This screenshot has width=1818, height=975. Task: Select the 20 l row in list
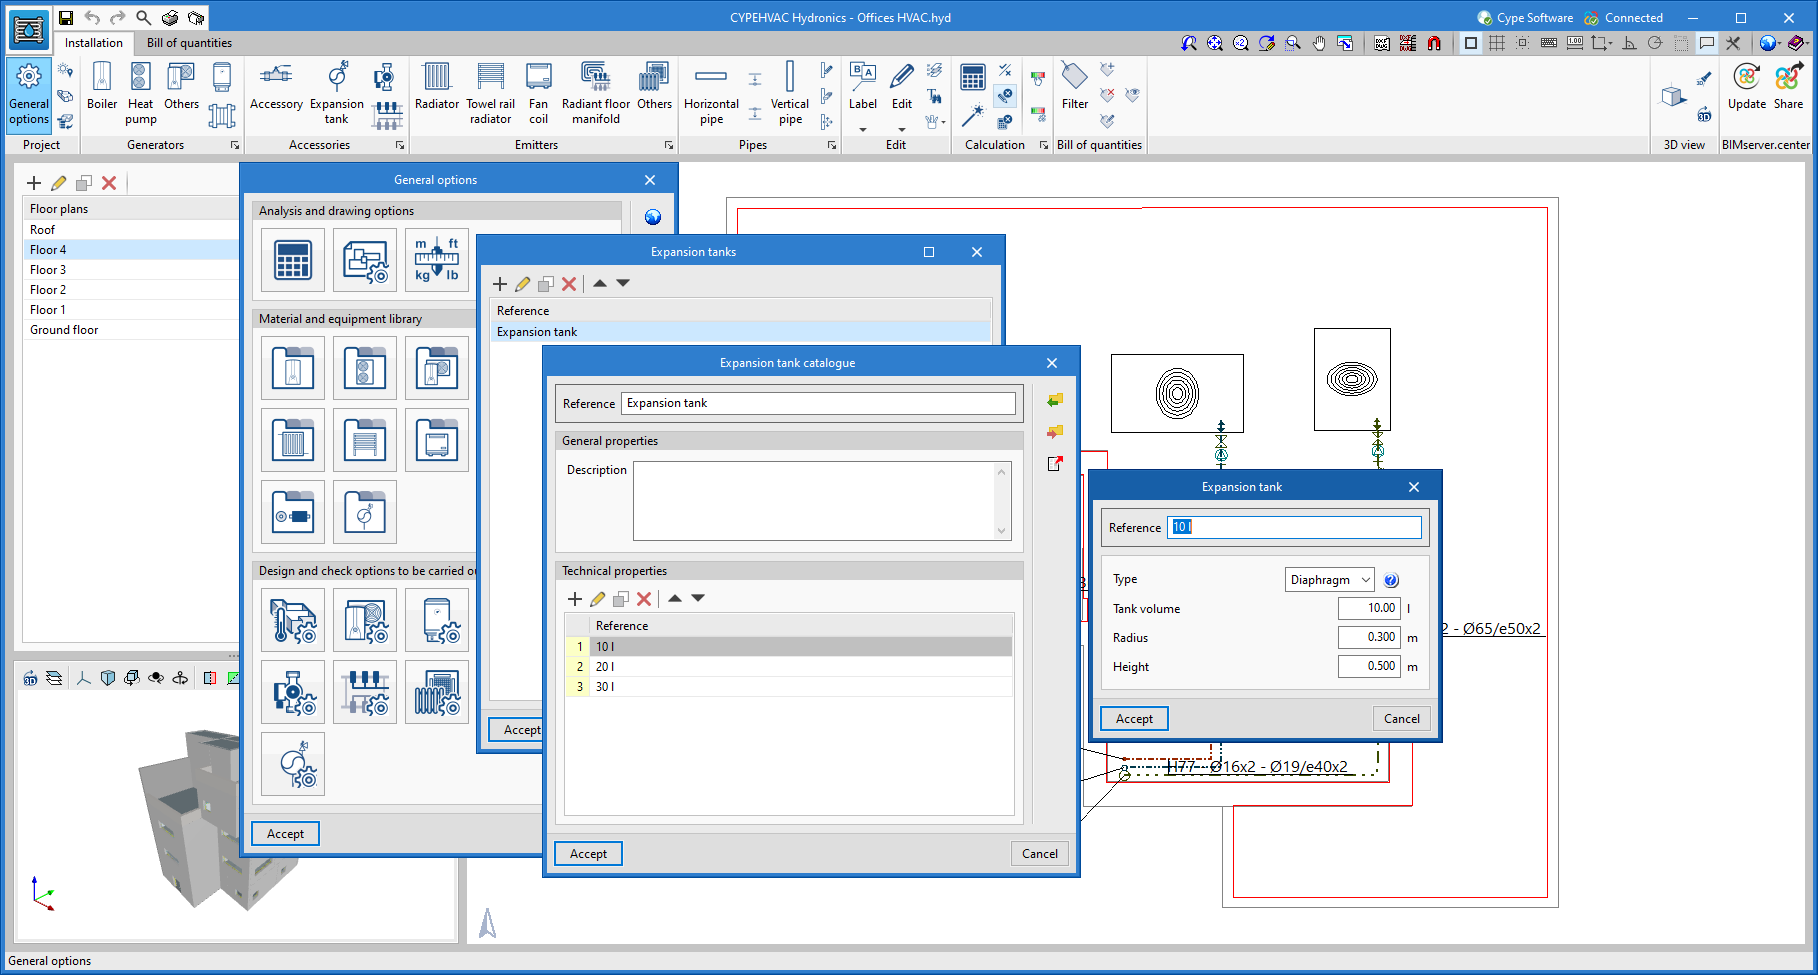[x=605, y=667]
